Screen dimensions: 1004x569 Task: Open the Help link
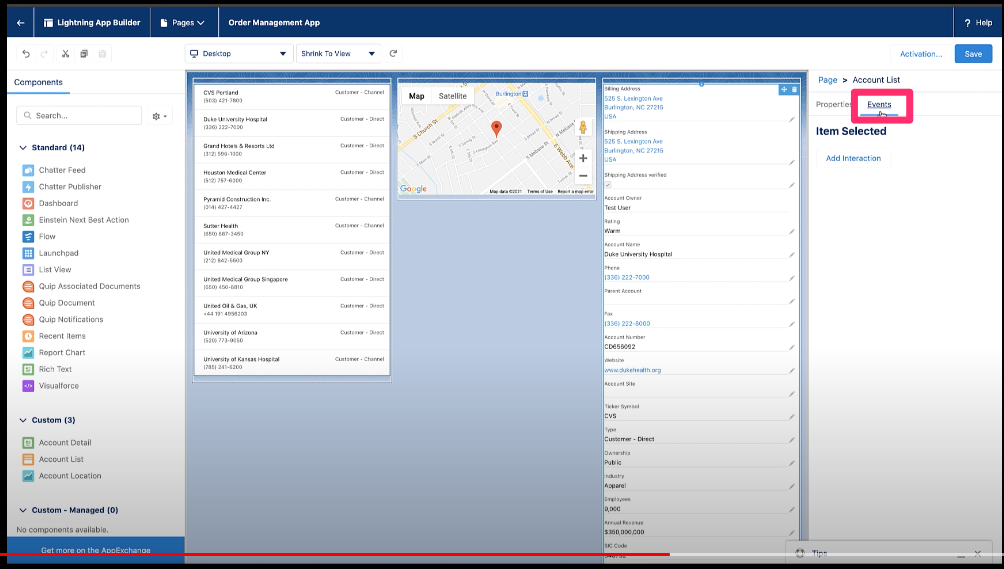pos(978,22)
